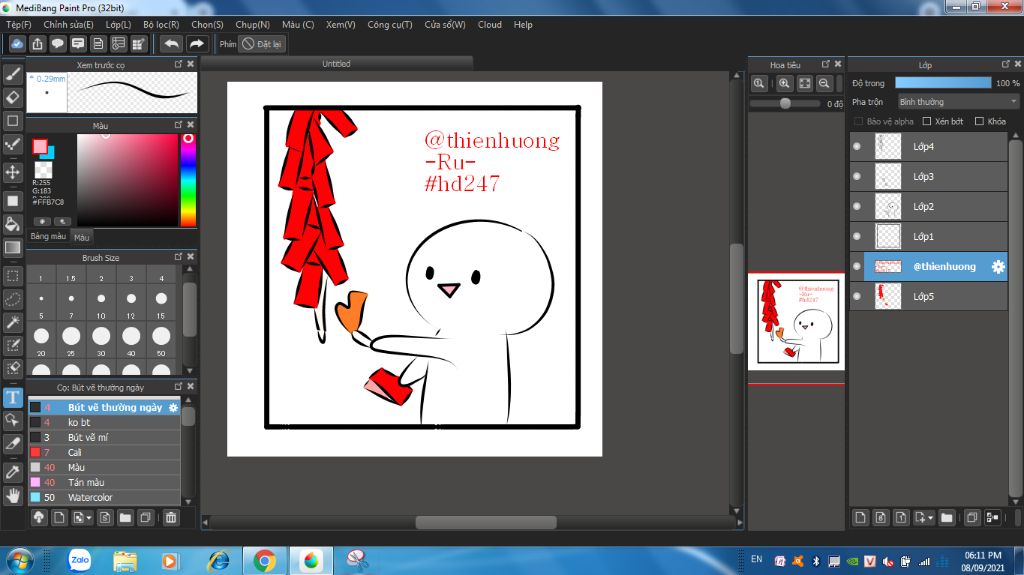Screen dimensions: 1024x575
Task: Select the Magic Wand tool
Action: click(12, 322)
